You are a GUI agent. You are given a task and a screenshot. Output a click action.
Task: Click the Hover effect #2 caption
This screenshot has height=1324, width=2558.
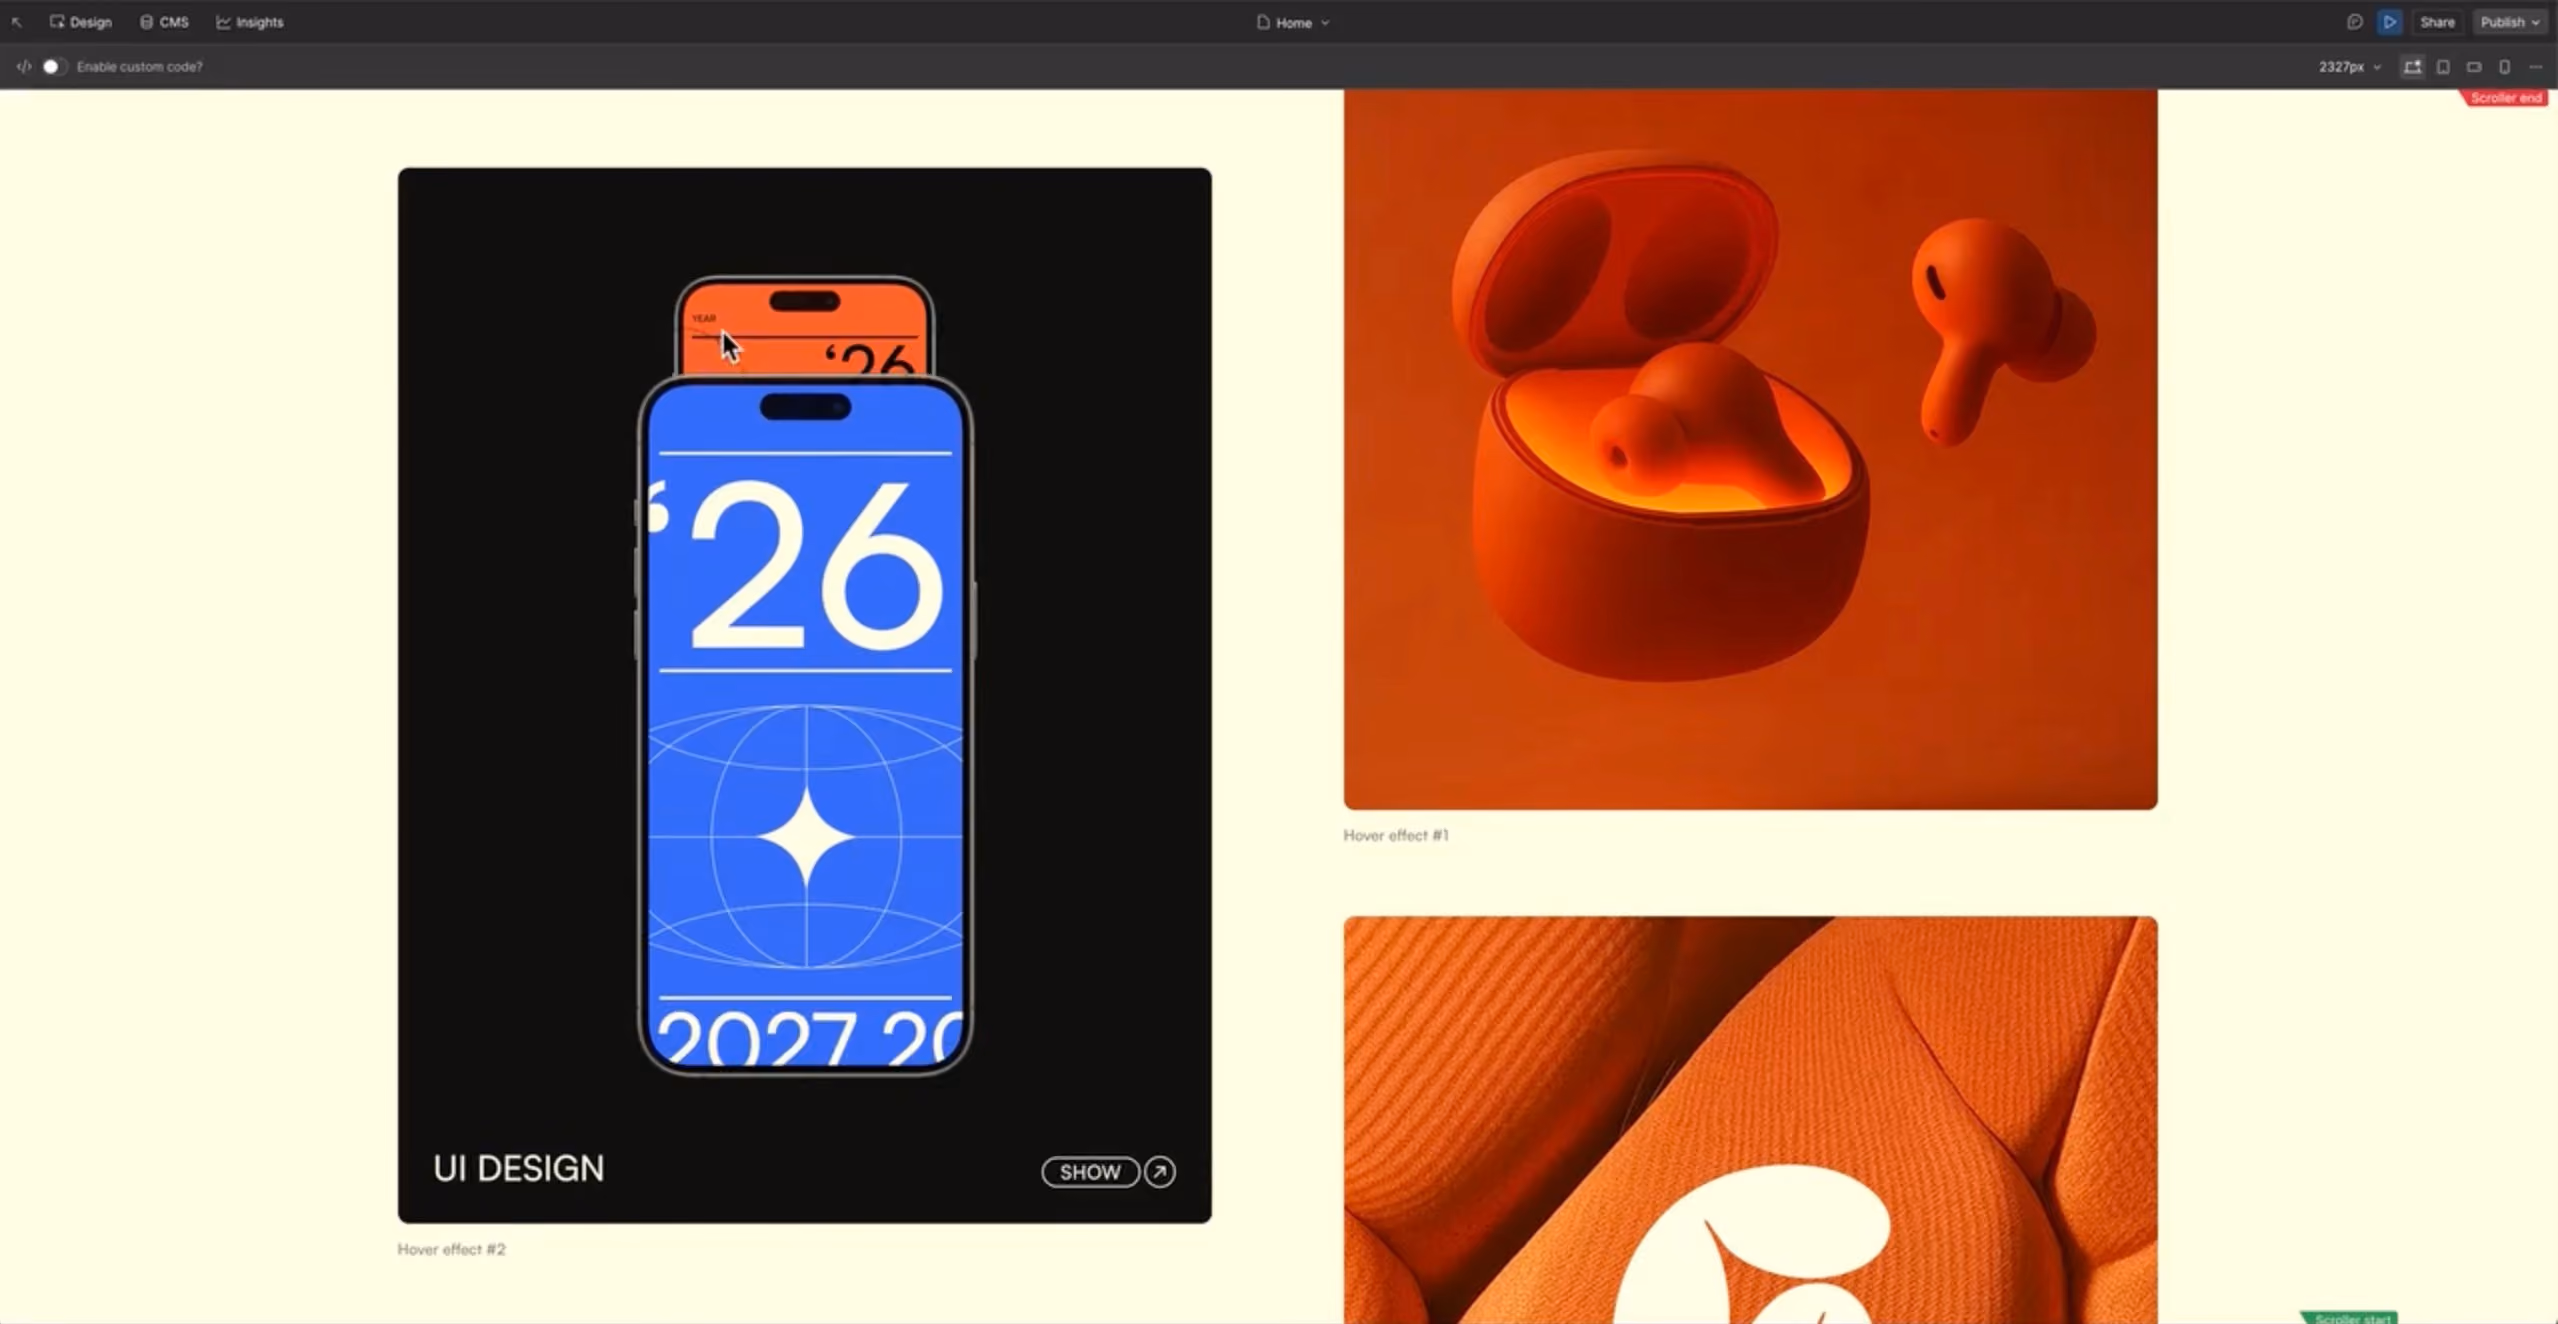coord(452,1249)
